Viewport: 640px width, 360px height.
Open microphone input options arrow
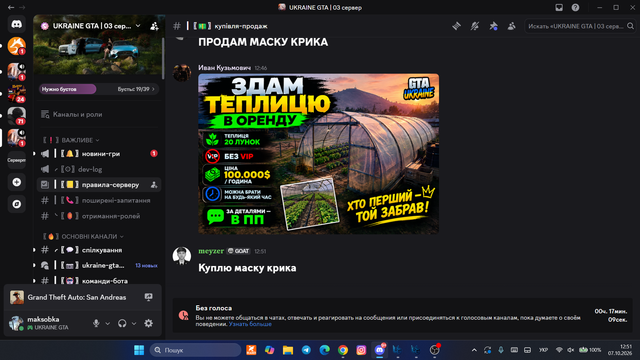[108, 324]
